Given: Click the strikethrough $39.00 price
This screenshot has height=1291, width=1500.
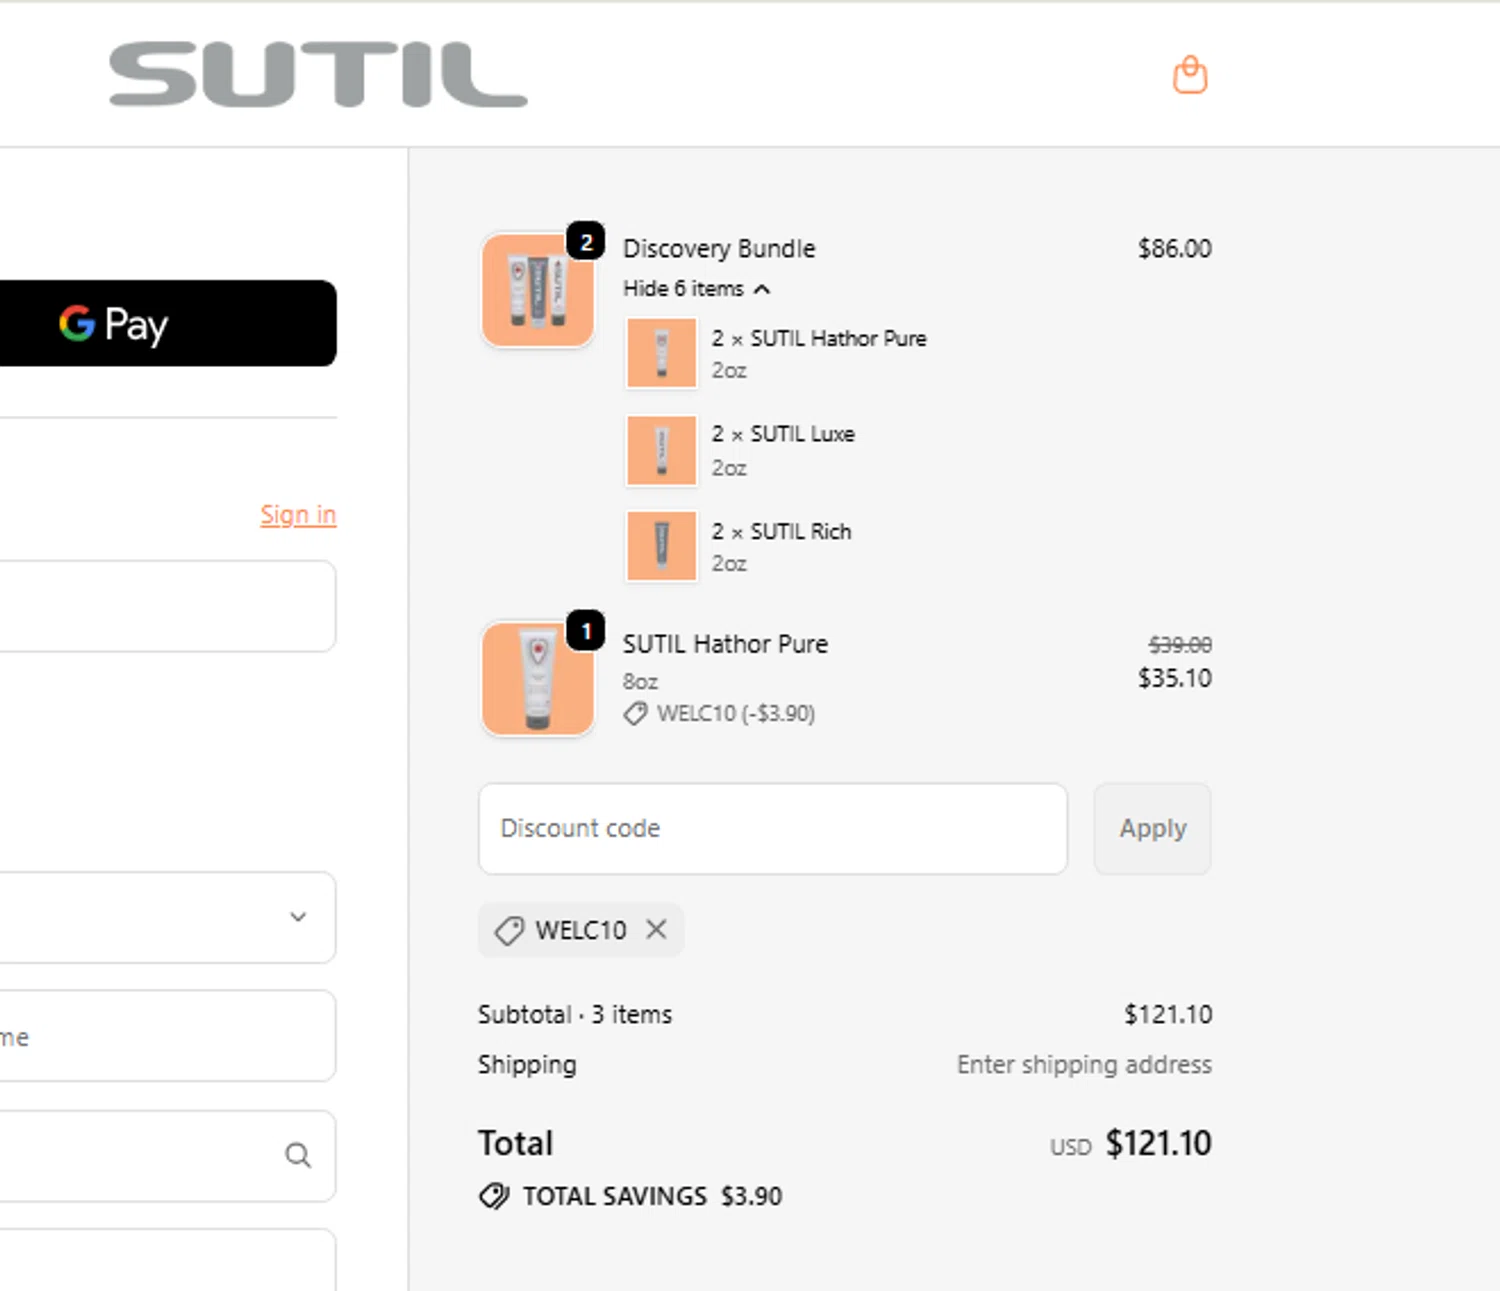Looking at the screenshot, I should (1180, 645).
